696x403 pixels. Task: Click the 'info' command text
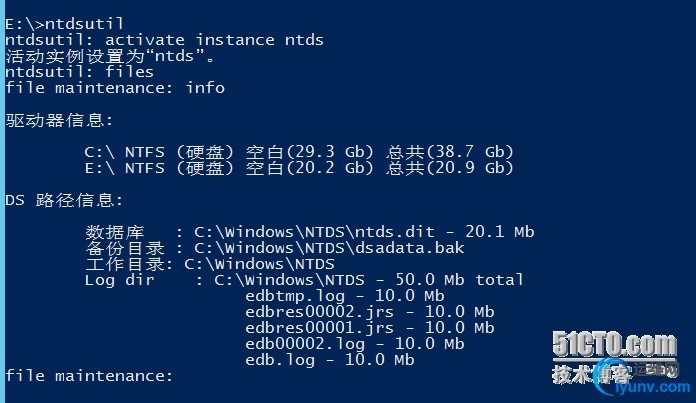pyautogui.click(x=205, y=88)
